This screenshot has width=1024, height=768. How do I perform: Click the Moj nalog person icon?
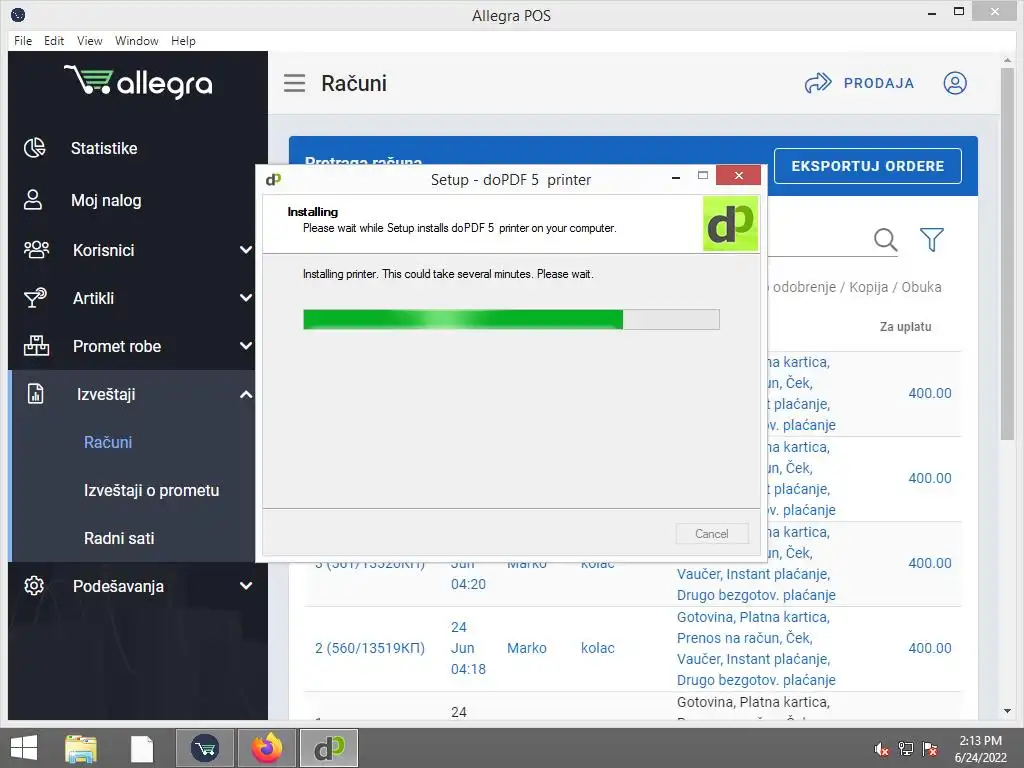[x=33, y=200]
